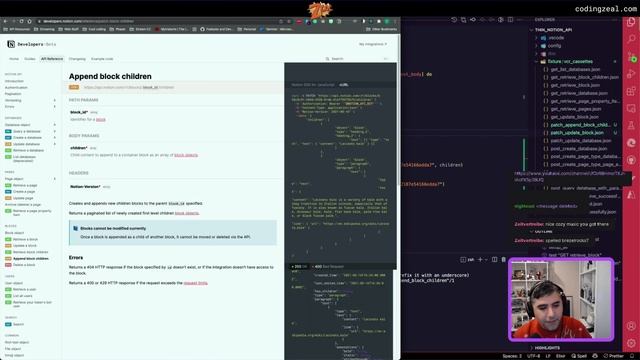The height and width of the screenshot is (360, 640).
Task: Open the Explorer icon in VS Code activity bar
Action: tap(631, 22)
